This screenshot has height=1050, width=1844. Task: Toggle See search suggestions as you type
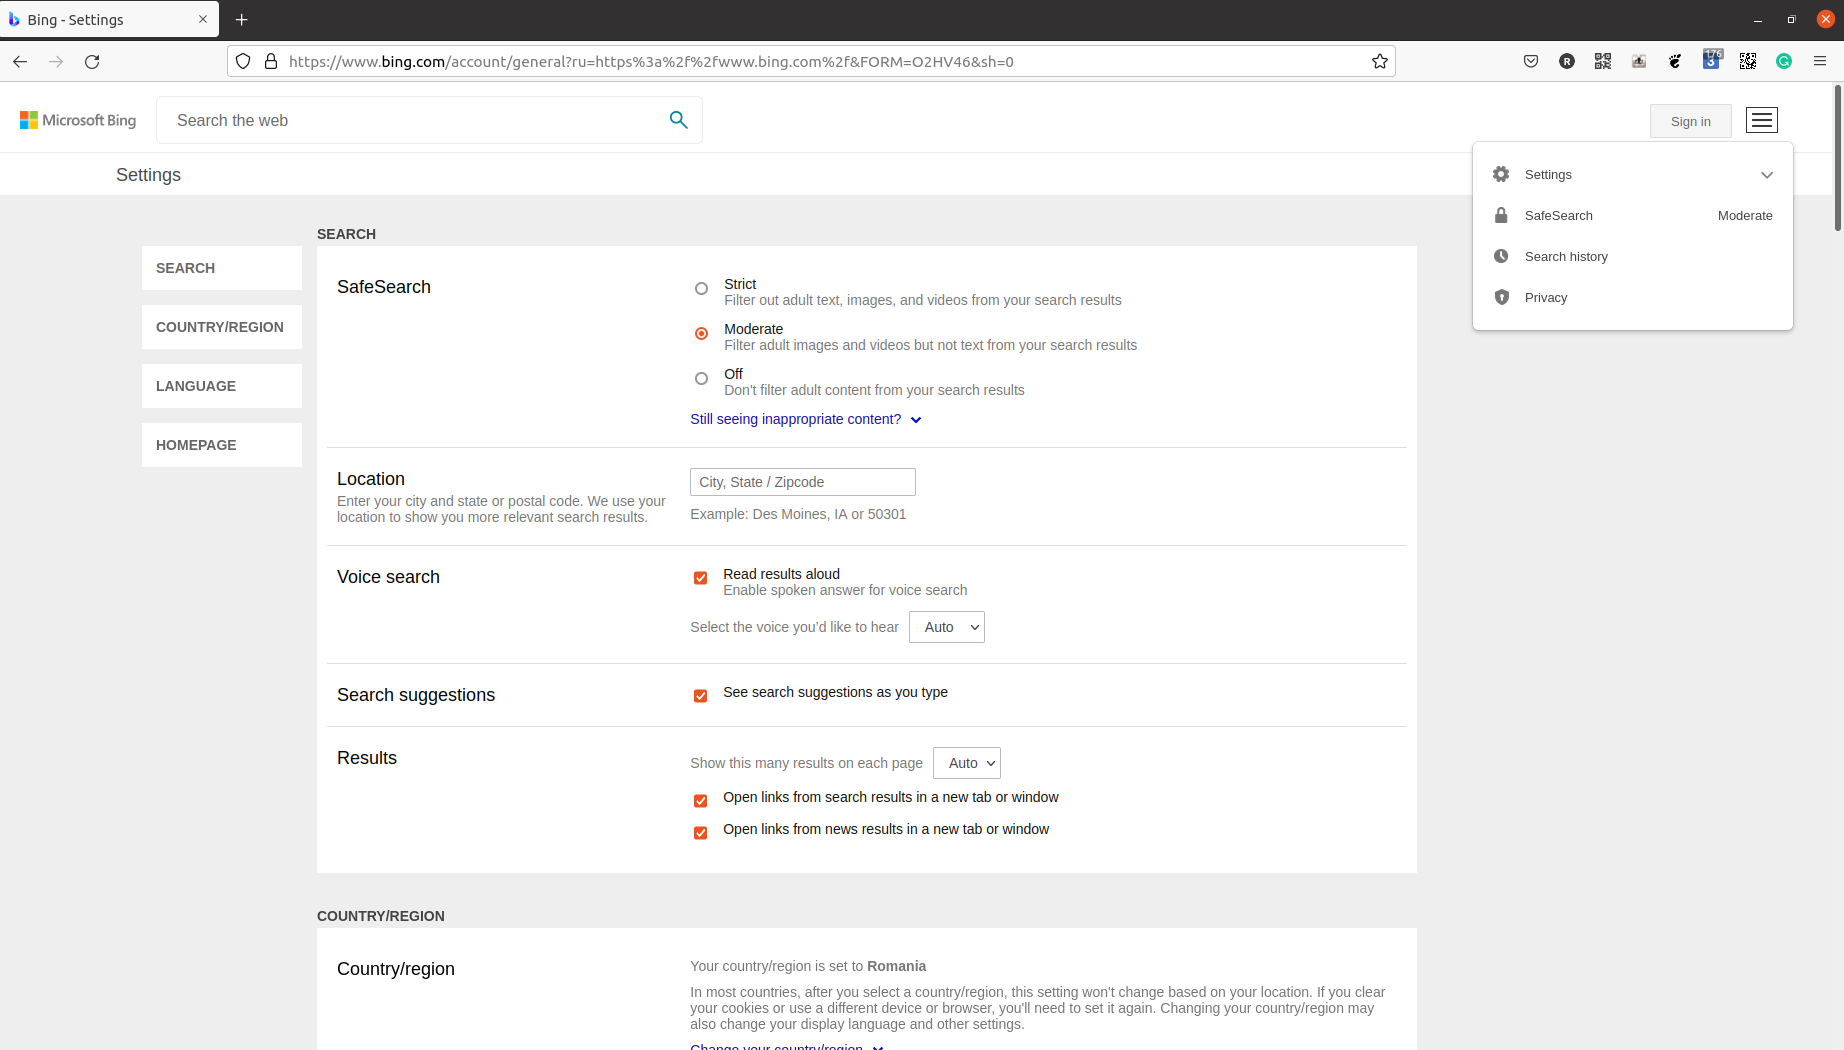700,695
